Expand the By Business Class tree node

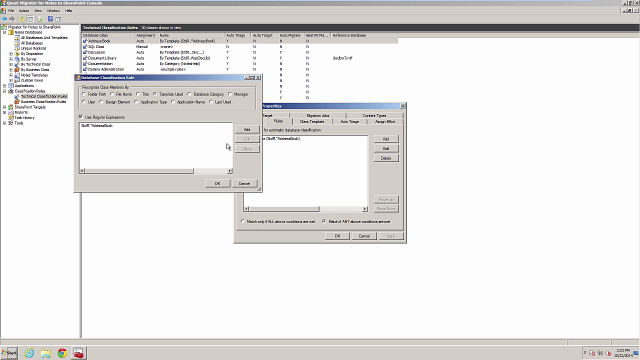click(11, 70)
